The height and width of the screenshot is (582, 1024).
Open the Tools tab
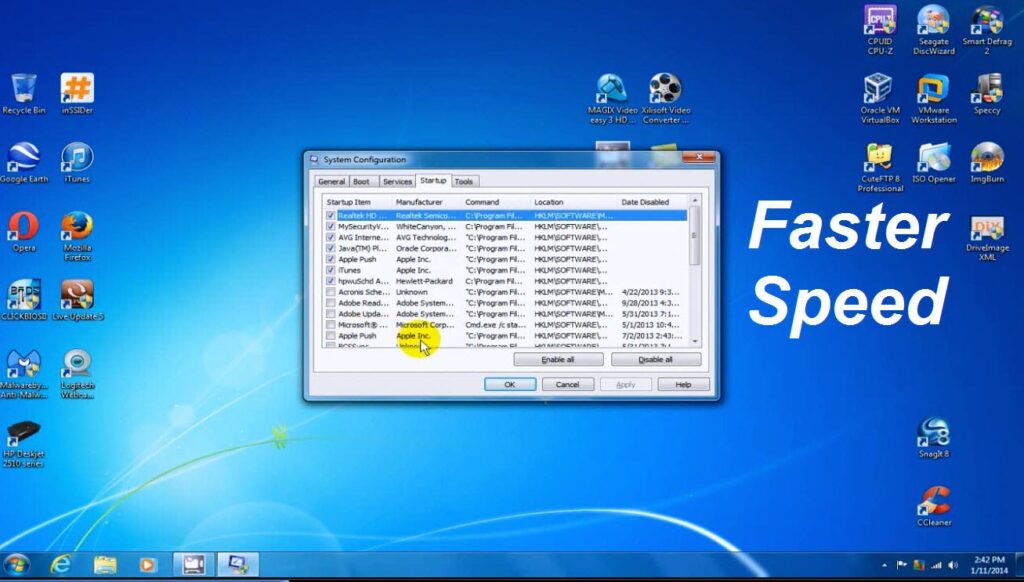coord(464,182)
